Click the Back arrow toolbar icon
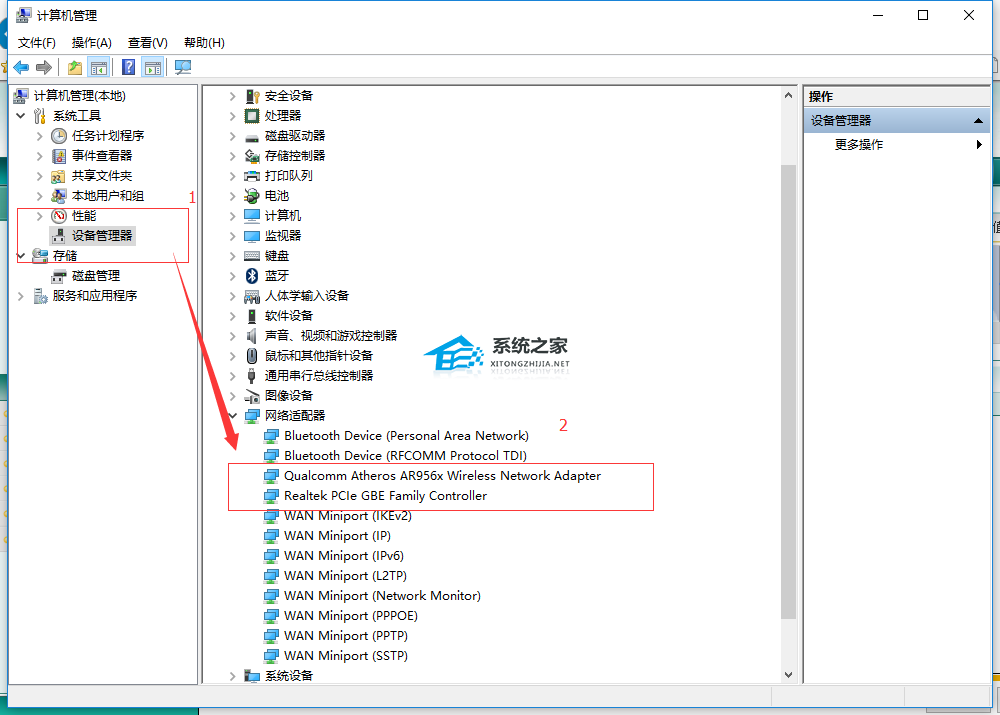1000x715 pixels. click(21, 67)
